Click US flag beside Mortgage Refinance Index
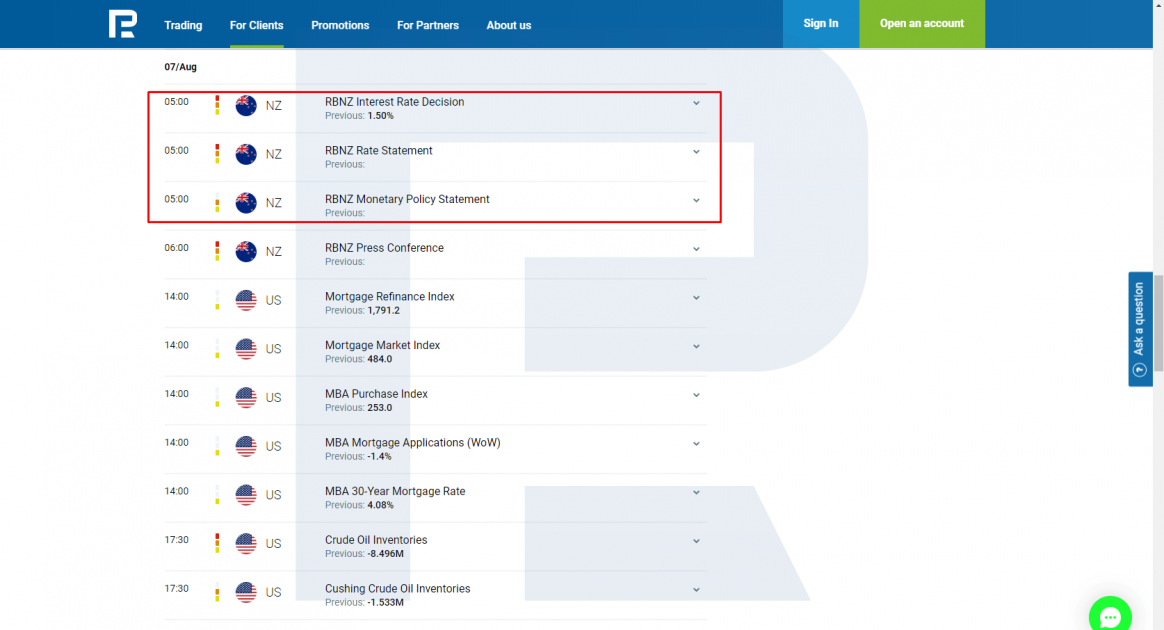 [x=246, y=301]
